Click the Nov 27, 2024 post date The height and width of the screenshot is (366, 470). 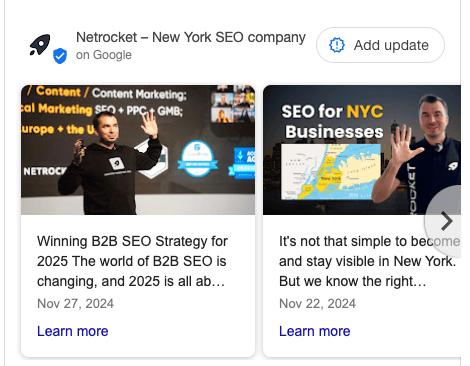pyautogui.click(x=75, y=304)
